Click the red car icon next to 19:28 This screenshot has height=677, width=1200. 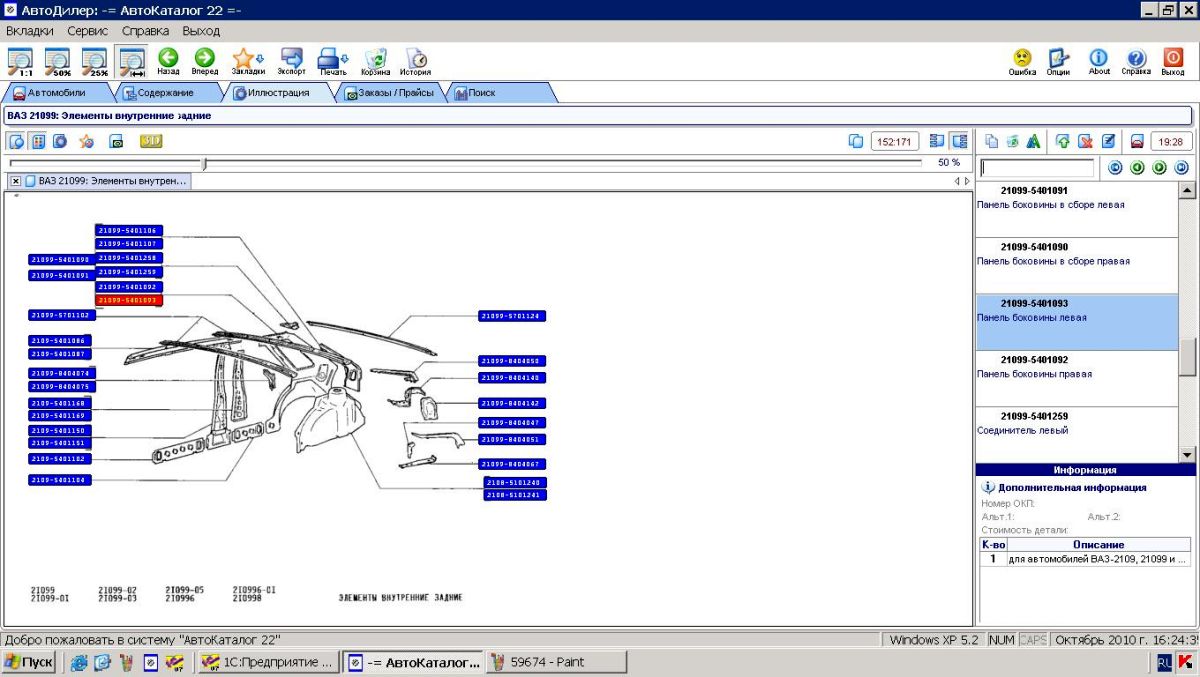tap(1137, 141)
